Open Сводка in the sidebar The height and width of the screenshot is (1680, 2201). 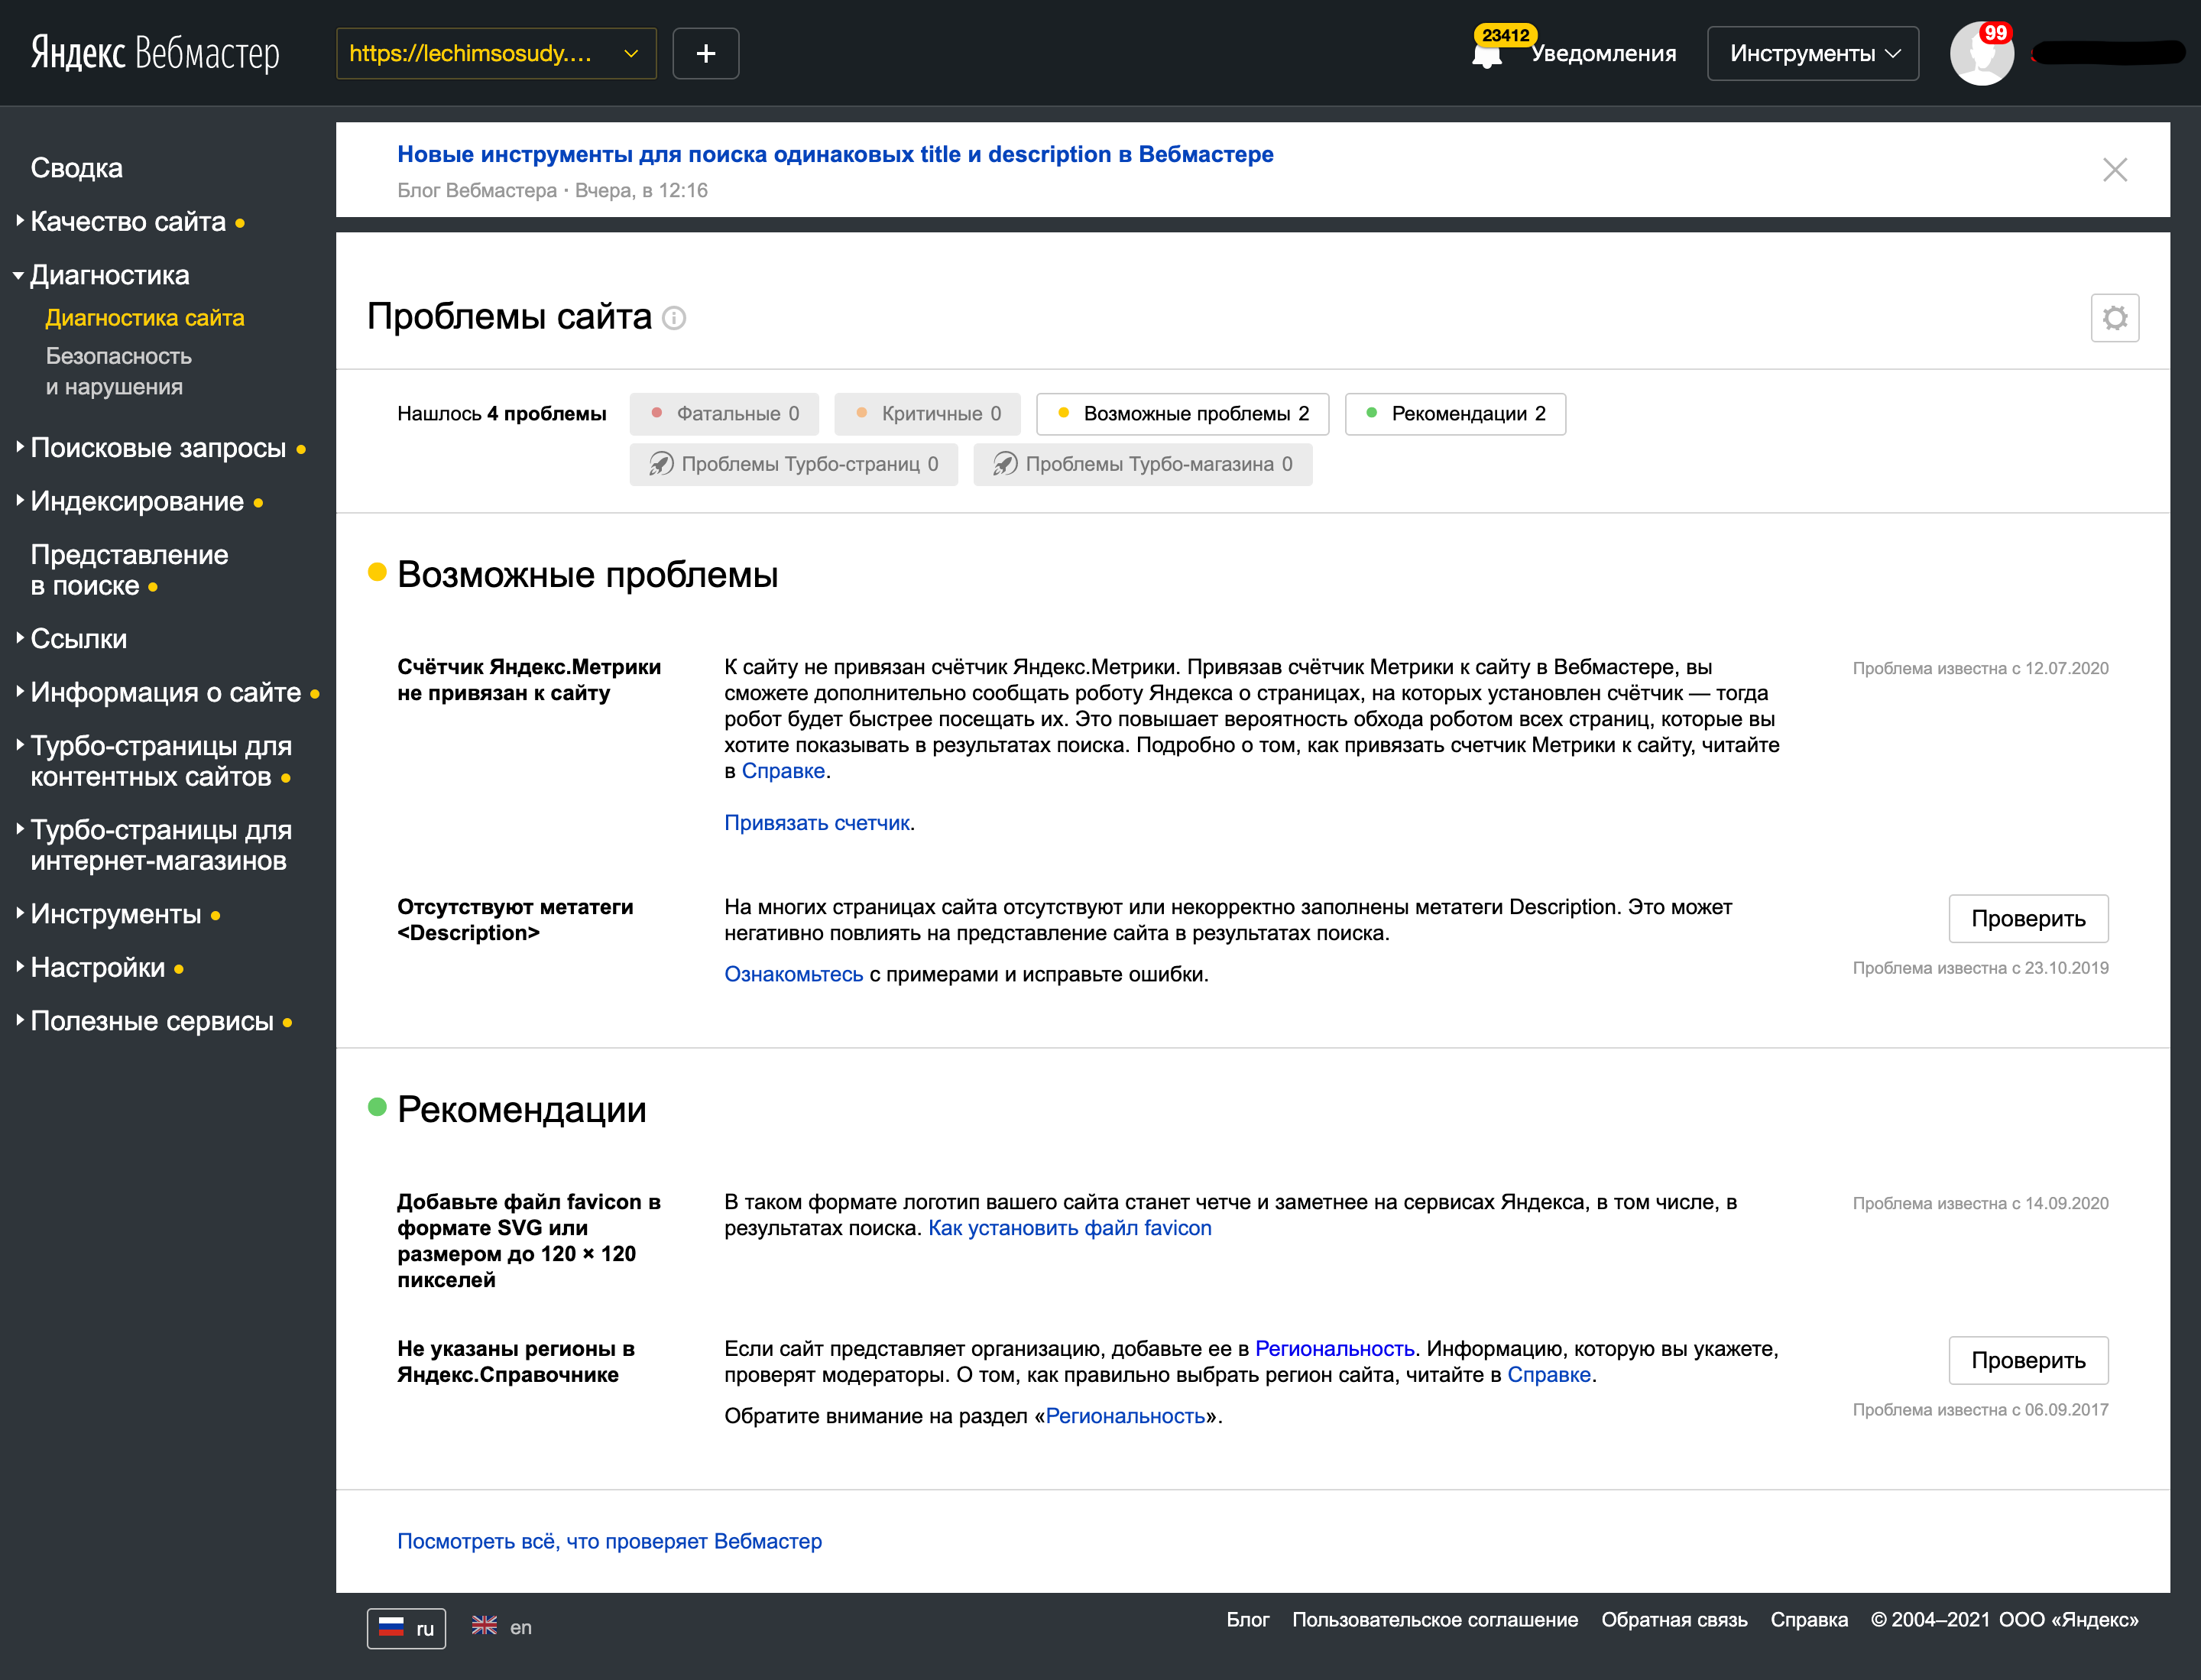[77, 168]
